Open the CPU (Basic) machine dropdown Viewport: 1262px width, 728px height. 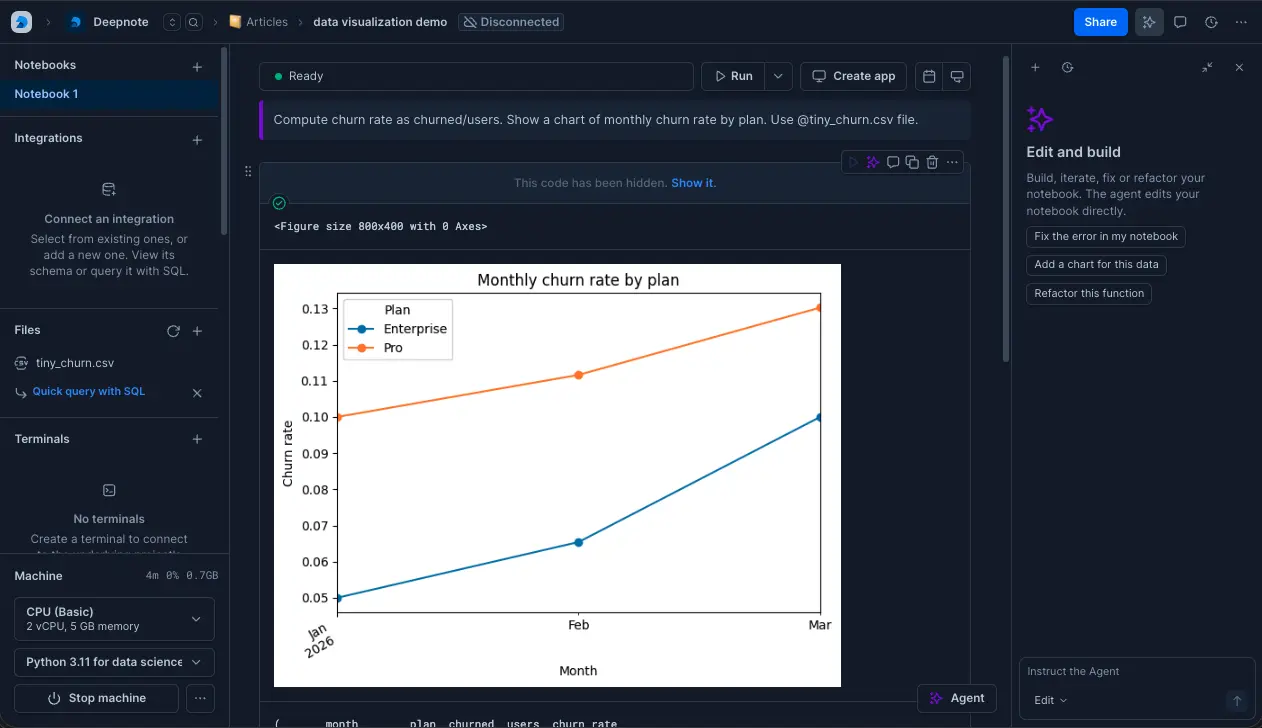click(x=114, y=618)
